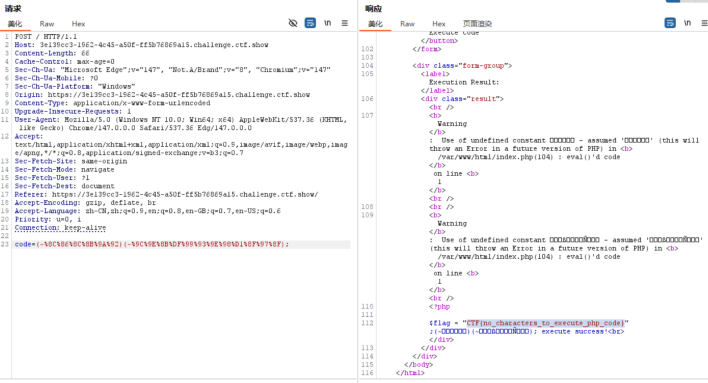Click the first 'Warning' text in response
Screen dimensions: 708x383
pos(452,124)
